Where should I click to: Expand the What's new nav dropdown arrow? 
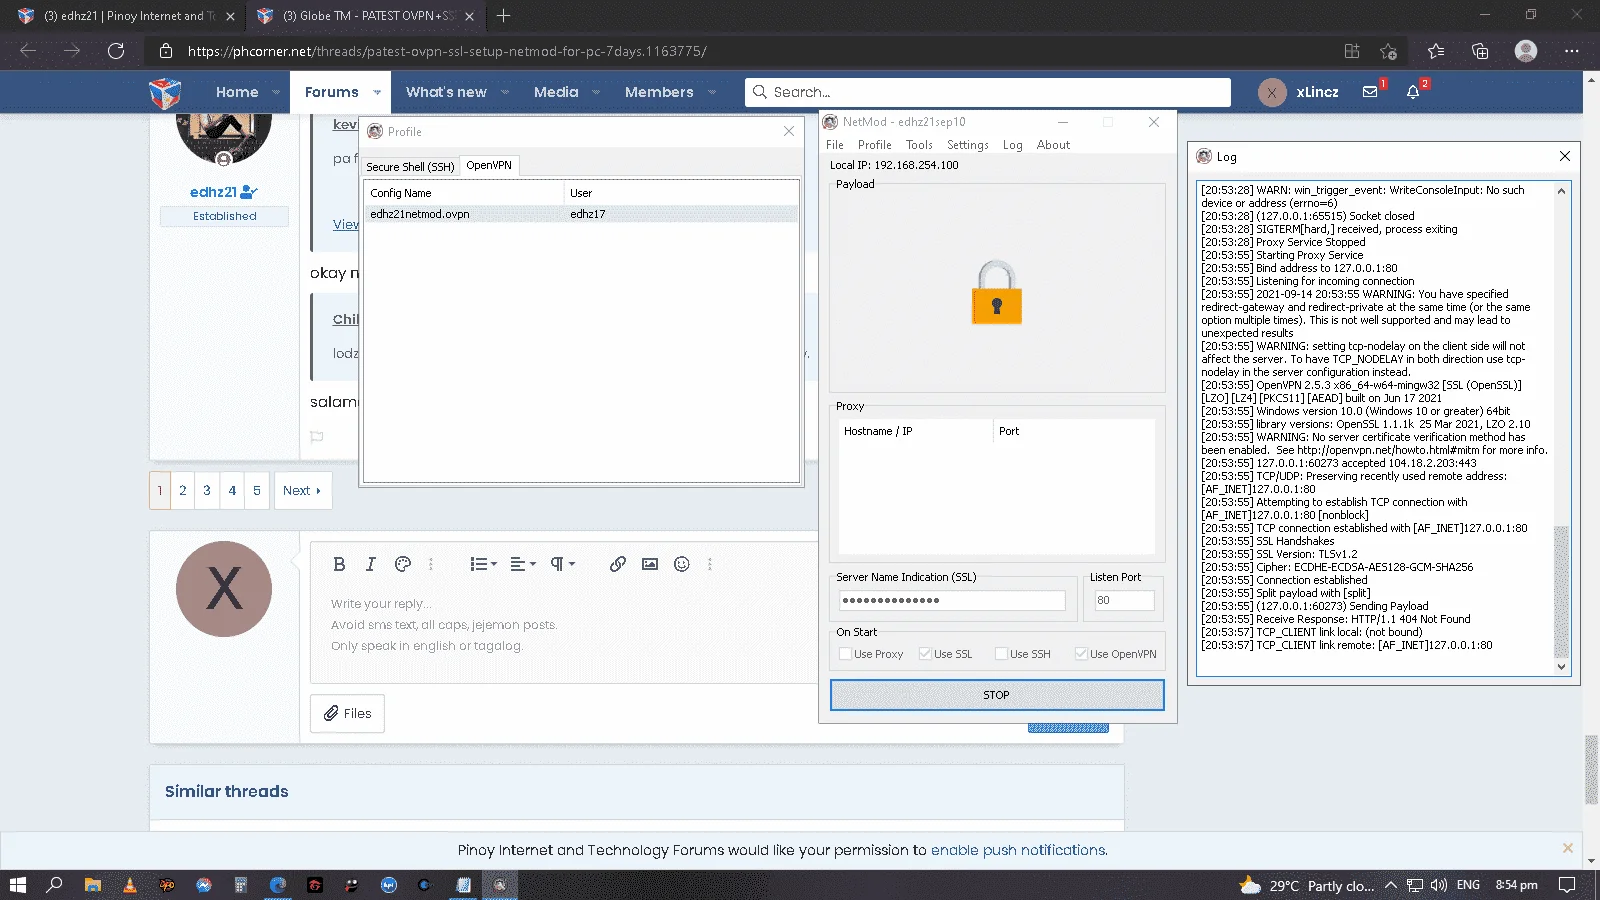tap(505, 92)
